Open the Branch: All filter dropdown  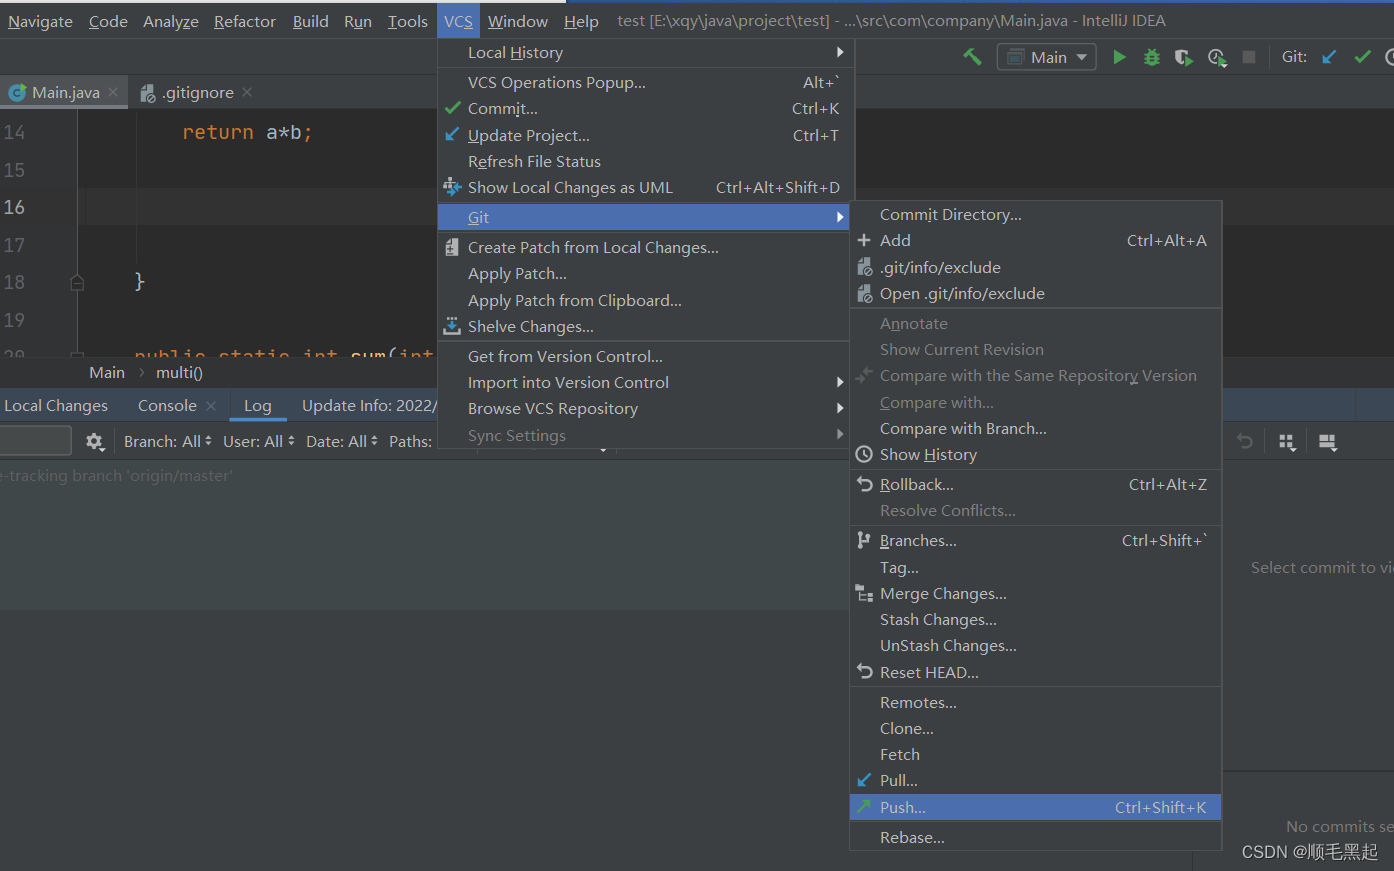pyautogui.click(x=167, y=441)
